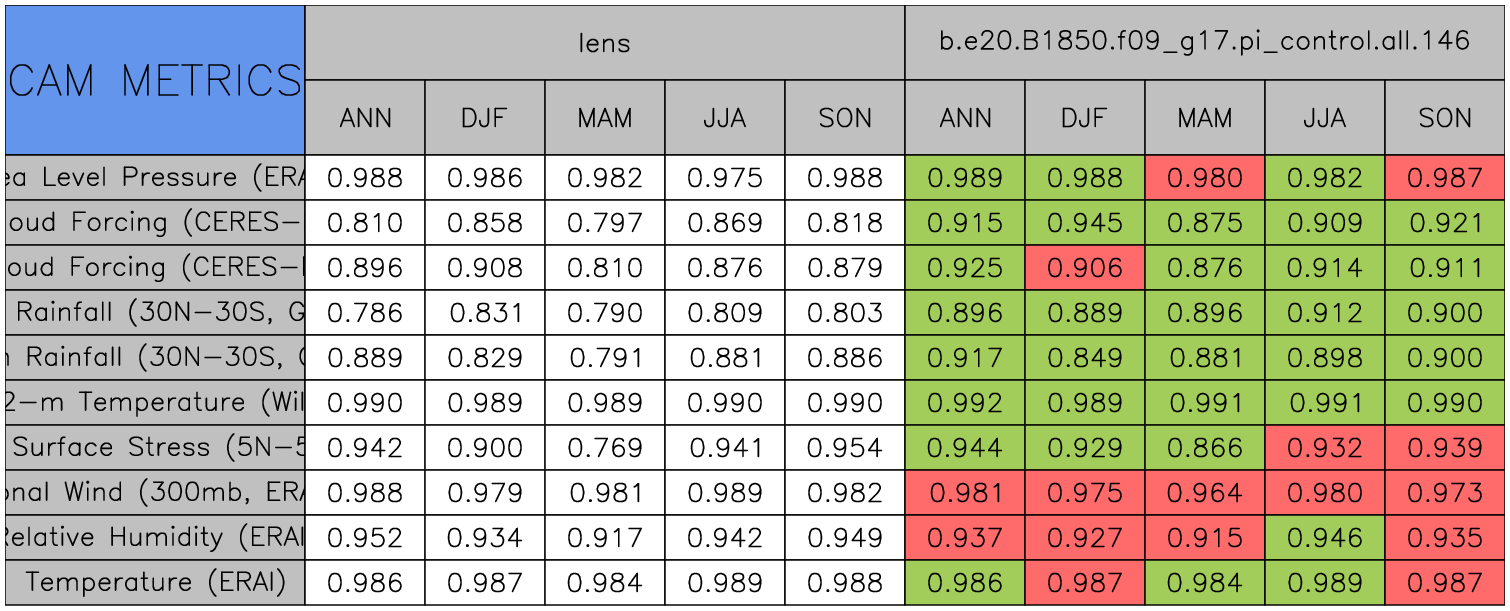Click the red cell with value 0.932

pos(1324,447)
